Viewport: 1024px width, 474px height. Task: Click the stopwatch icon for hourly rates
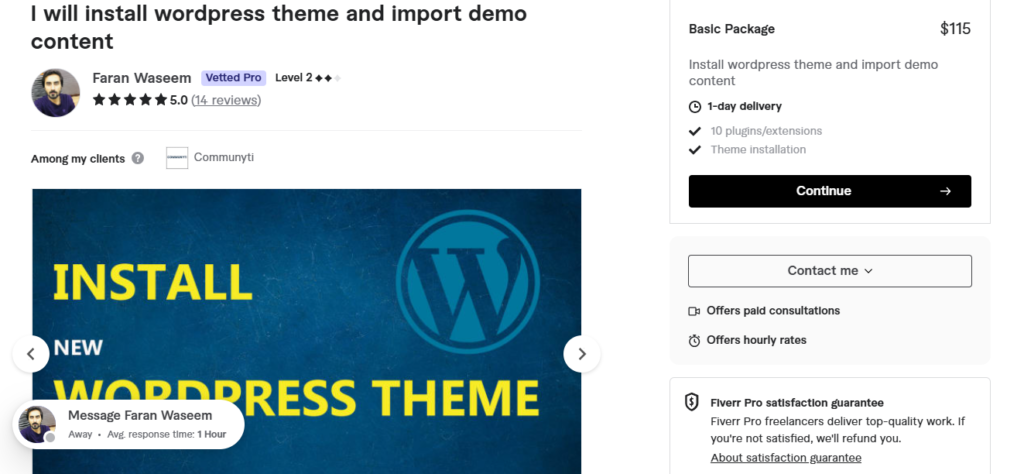pos(694,340)
